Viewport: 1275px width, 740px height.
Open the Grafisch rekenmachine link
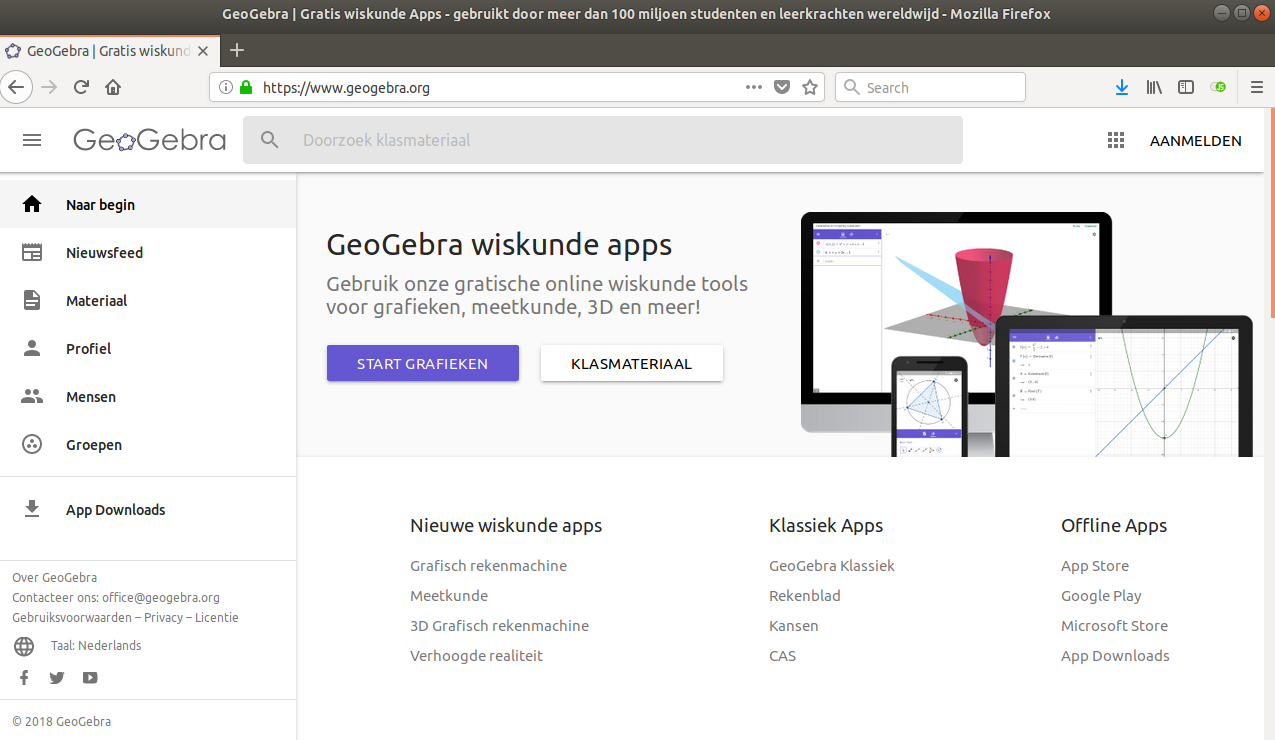tap(488, 566)
